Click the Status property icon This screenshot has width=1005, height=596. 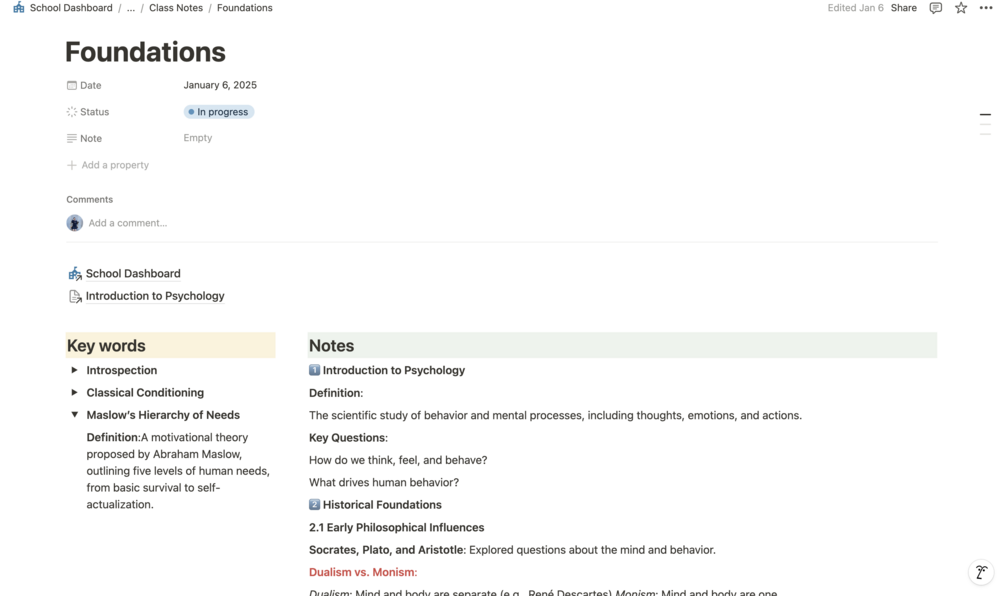72,112
